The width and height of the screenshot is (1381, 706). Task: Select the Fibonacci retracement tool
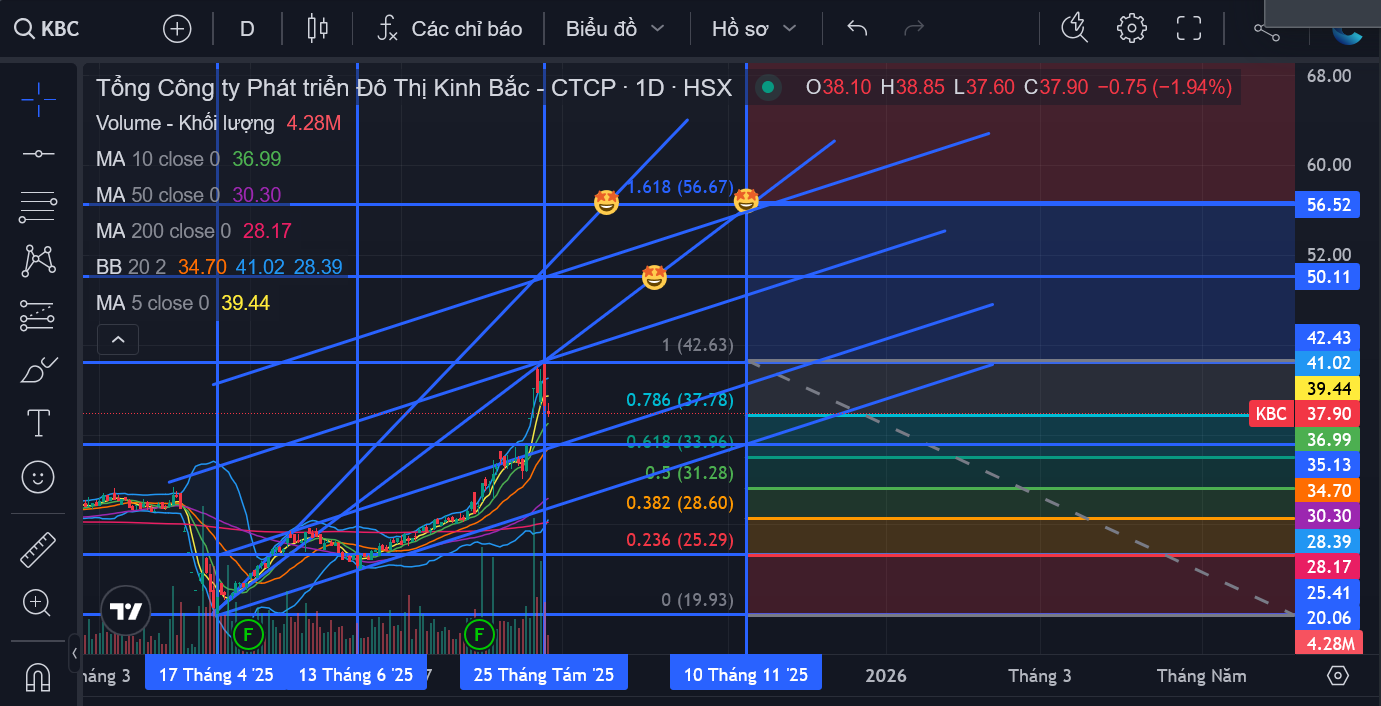38,207
